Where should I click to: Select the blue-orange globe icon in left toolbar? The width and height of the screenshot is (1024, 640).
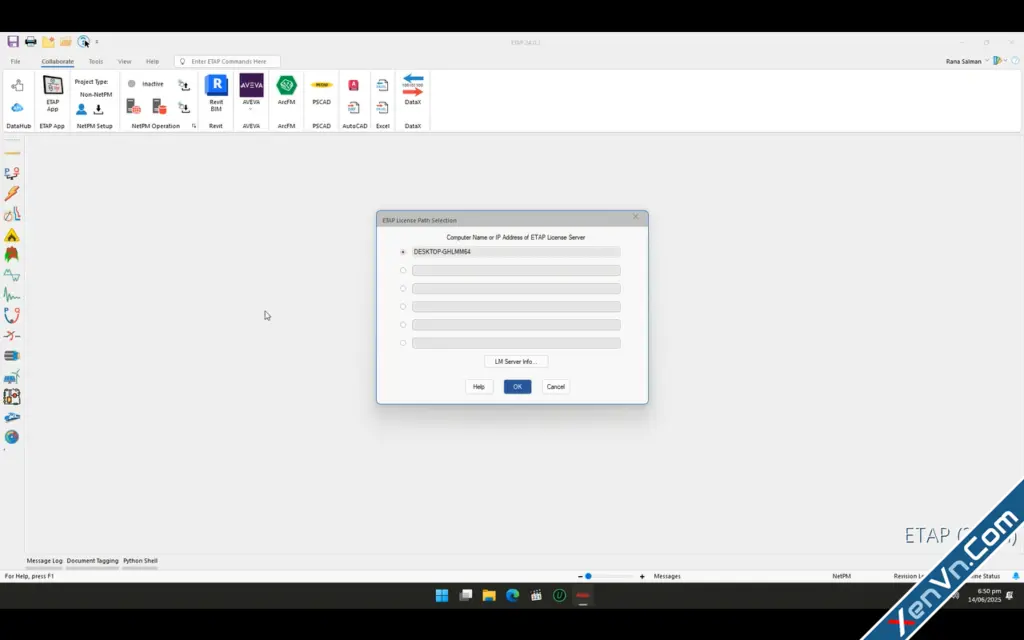pyautogui.click(x=12, y=437)
